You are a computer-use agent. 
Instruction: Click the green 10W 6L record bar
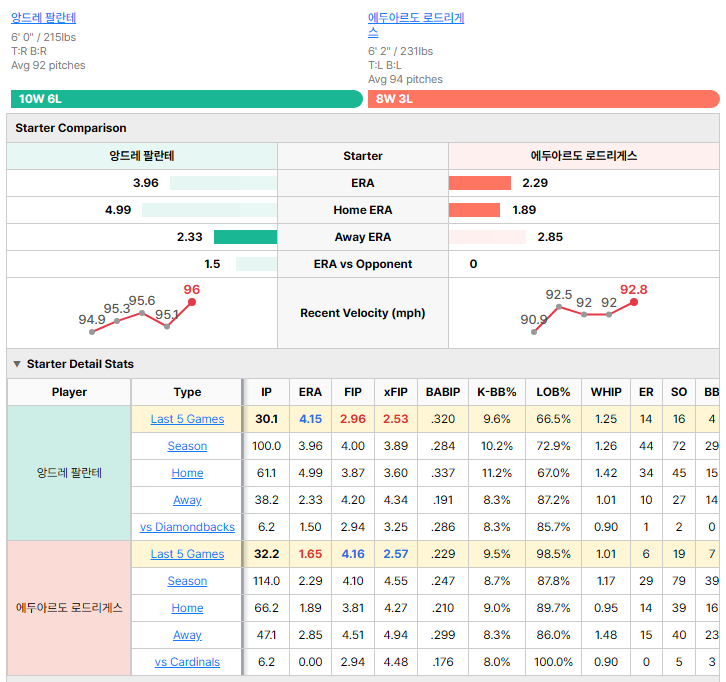coord(187,99)
